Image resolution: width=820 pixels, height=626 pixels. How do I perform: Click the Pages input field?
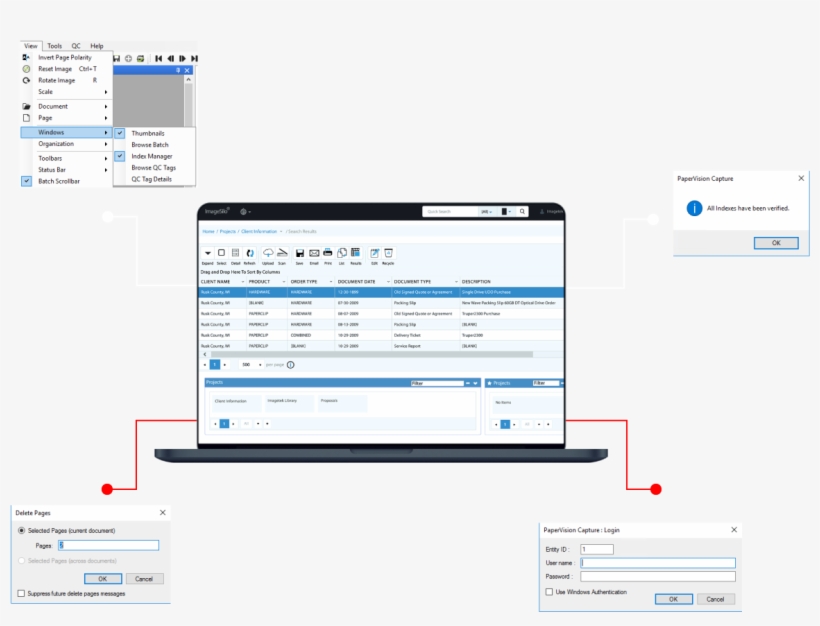[108, 545]
